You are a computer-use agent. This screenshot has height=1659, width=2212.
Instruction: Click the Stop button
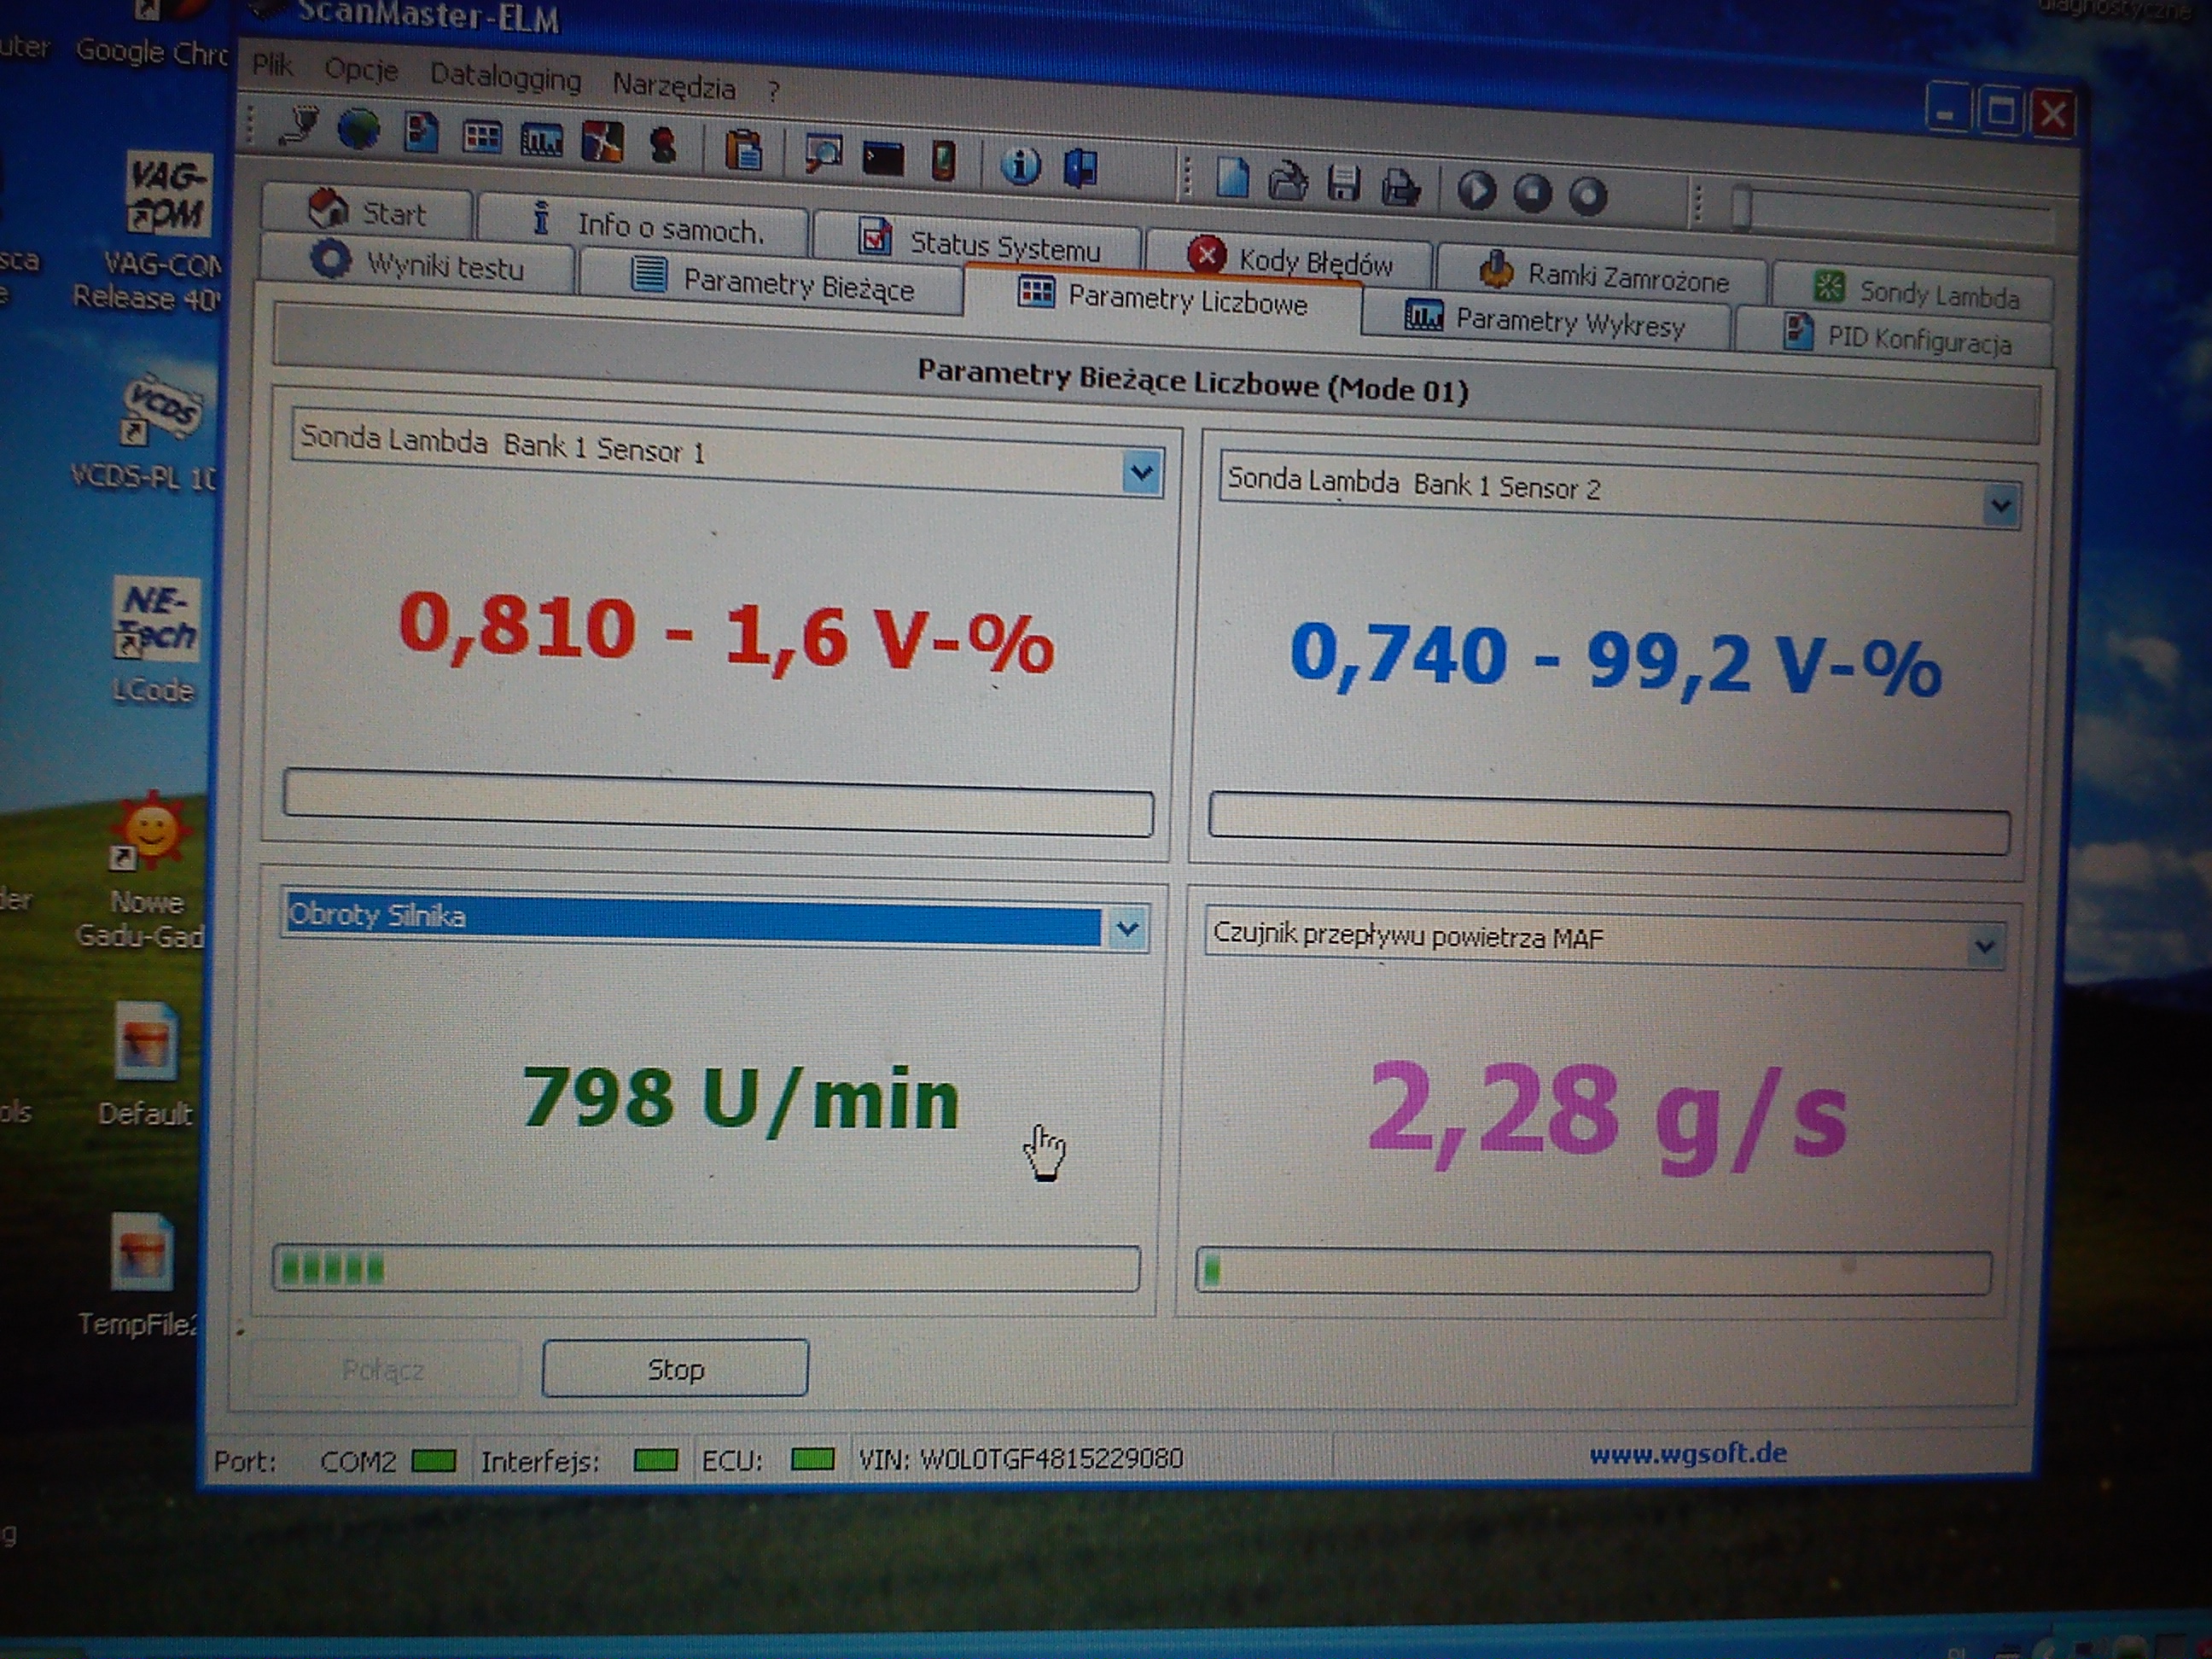click(x=675, y=1368)
